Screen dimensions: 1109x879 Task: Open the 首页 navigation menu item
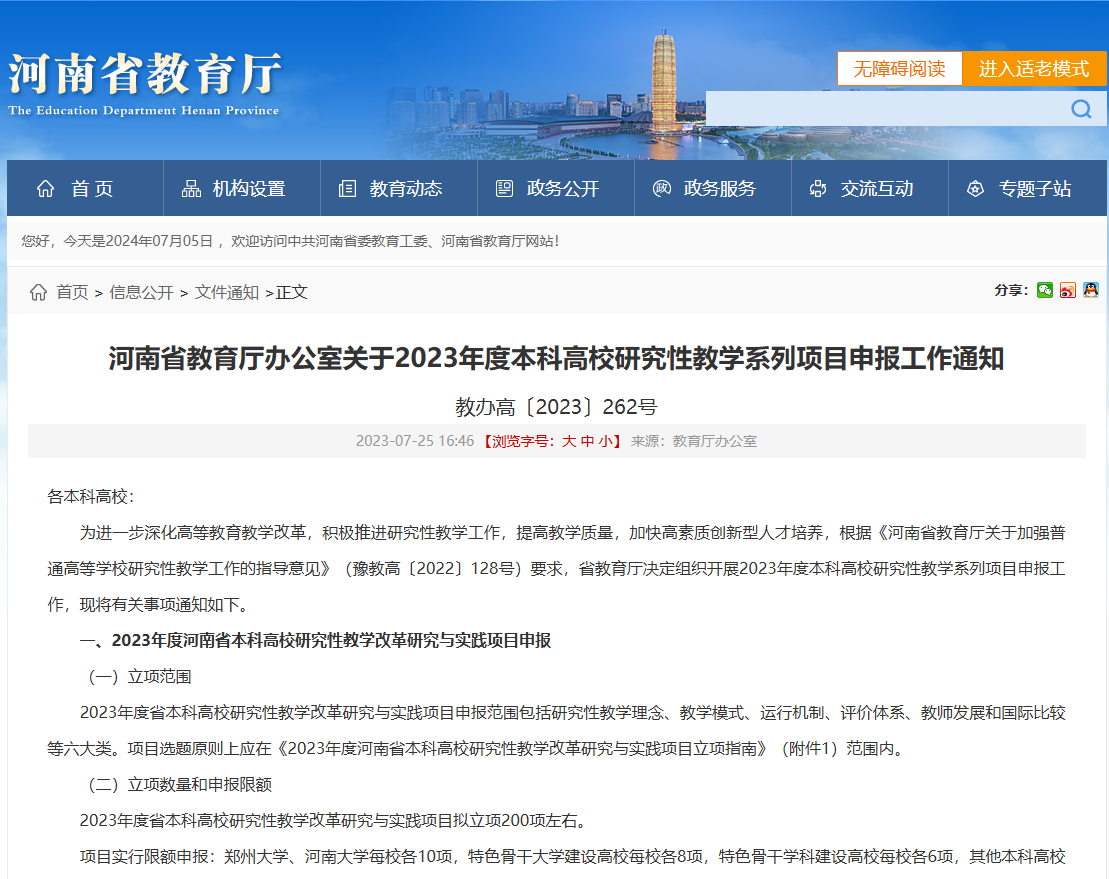(x=92, y=188)
